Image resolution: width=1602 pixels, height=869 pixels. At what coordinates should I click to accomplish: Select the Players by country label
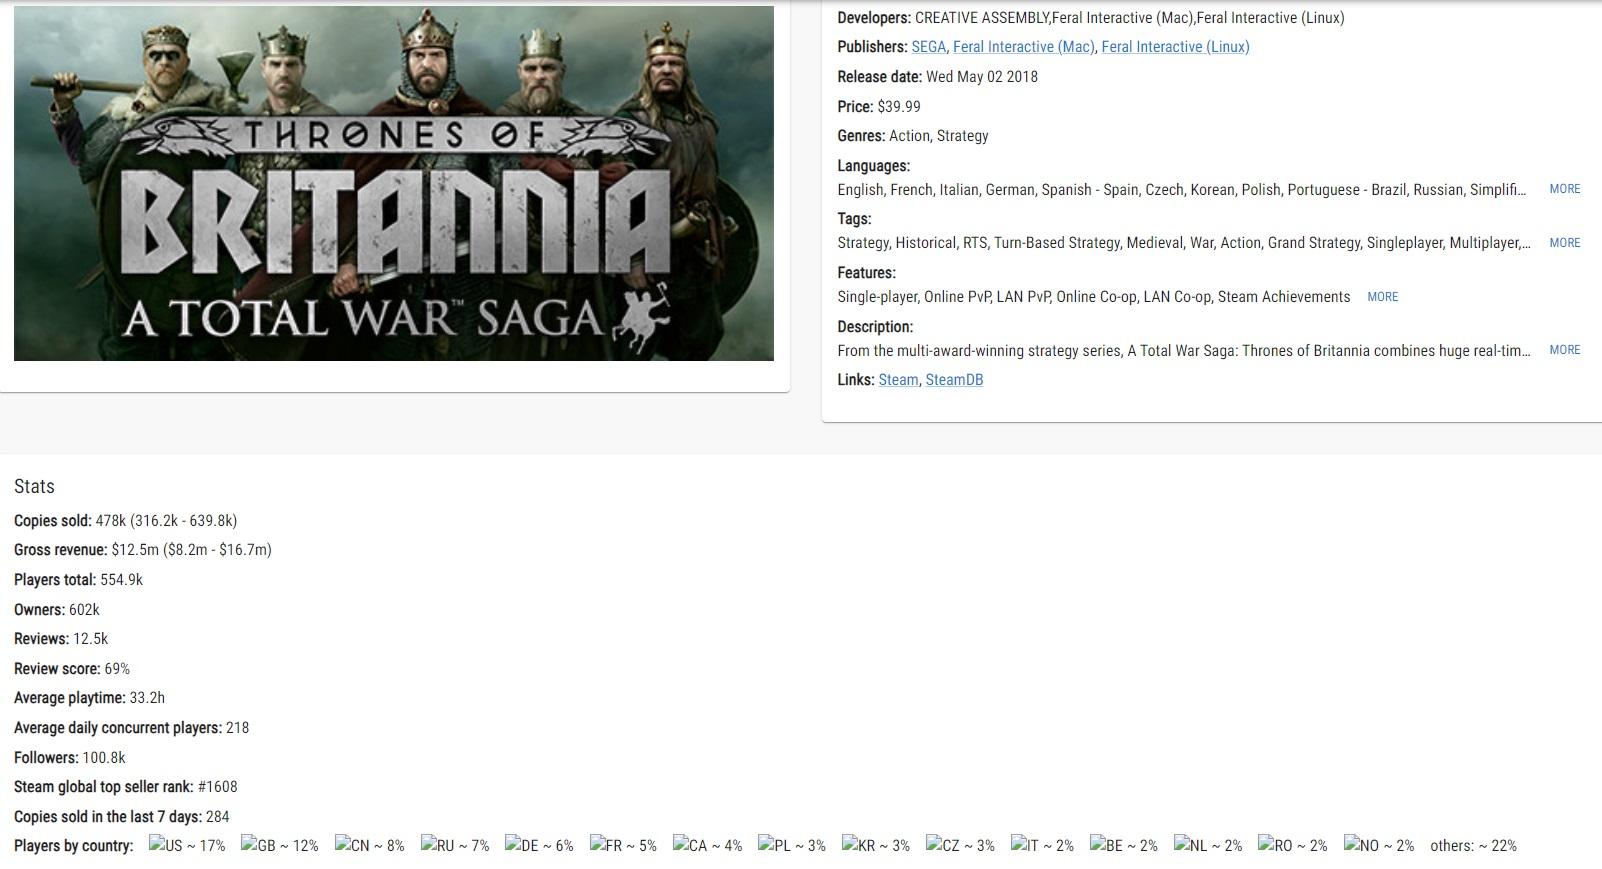click(74, 846)
